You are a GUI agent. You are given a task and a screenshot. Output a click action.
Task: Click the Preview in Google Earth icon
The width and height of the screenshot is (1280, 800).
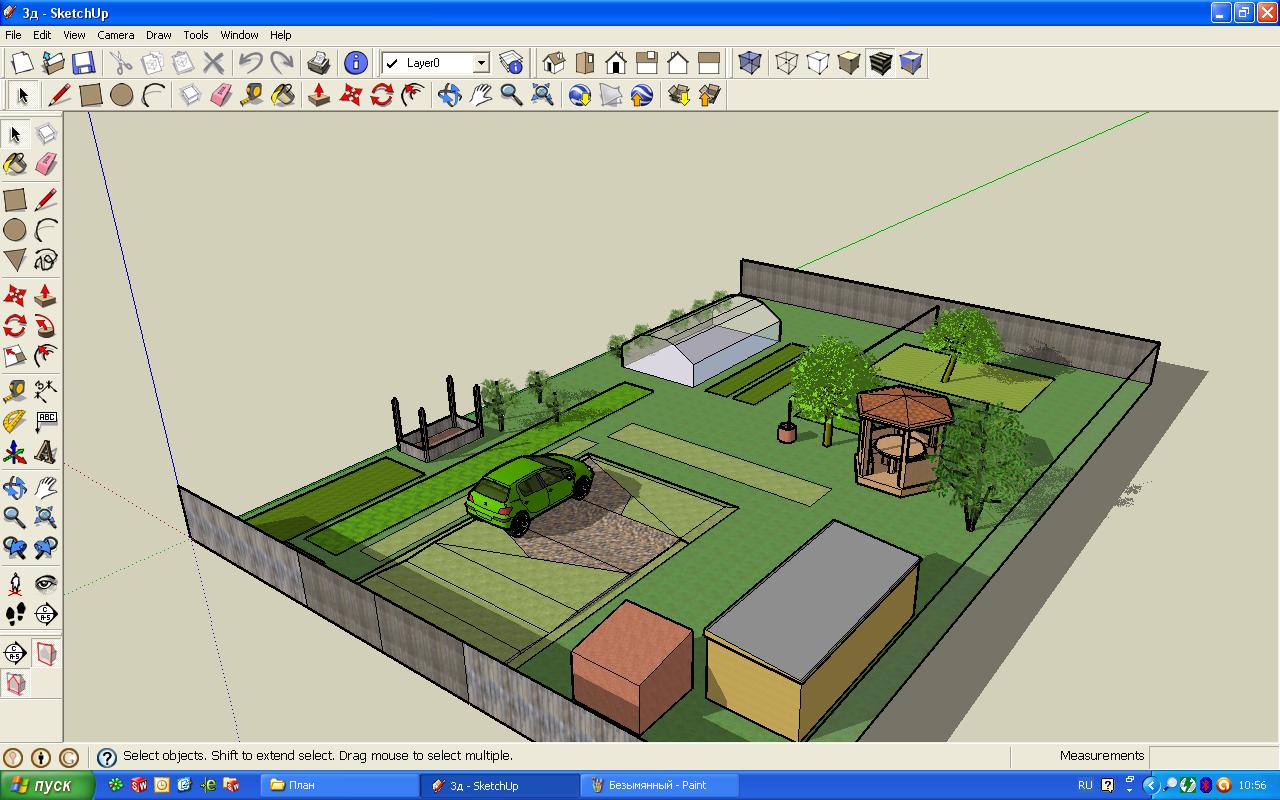(642, 95)
